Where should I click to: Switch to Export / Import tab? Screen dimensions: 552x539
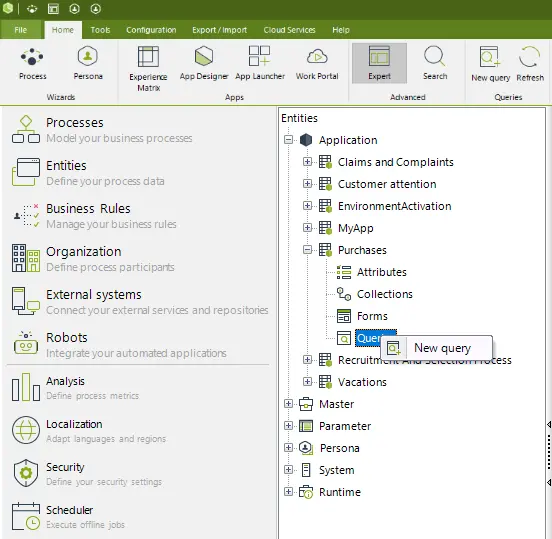coord(219,30)
